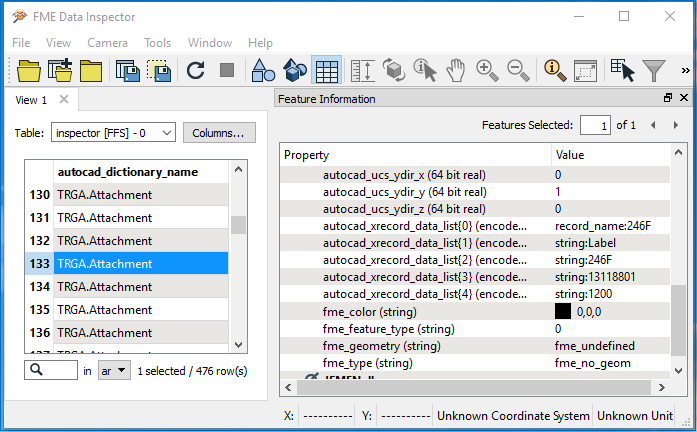Open the search-in column dropdown
This screenshot has width=697, height=432.
pos(114,370)
